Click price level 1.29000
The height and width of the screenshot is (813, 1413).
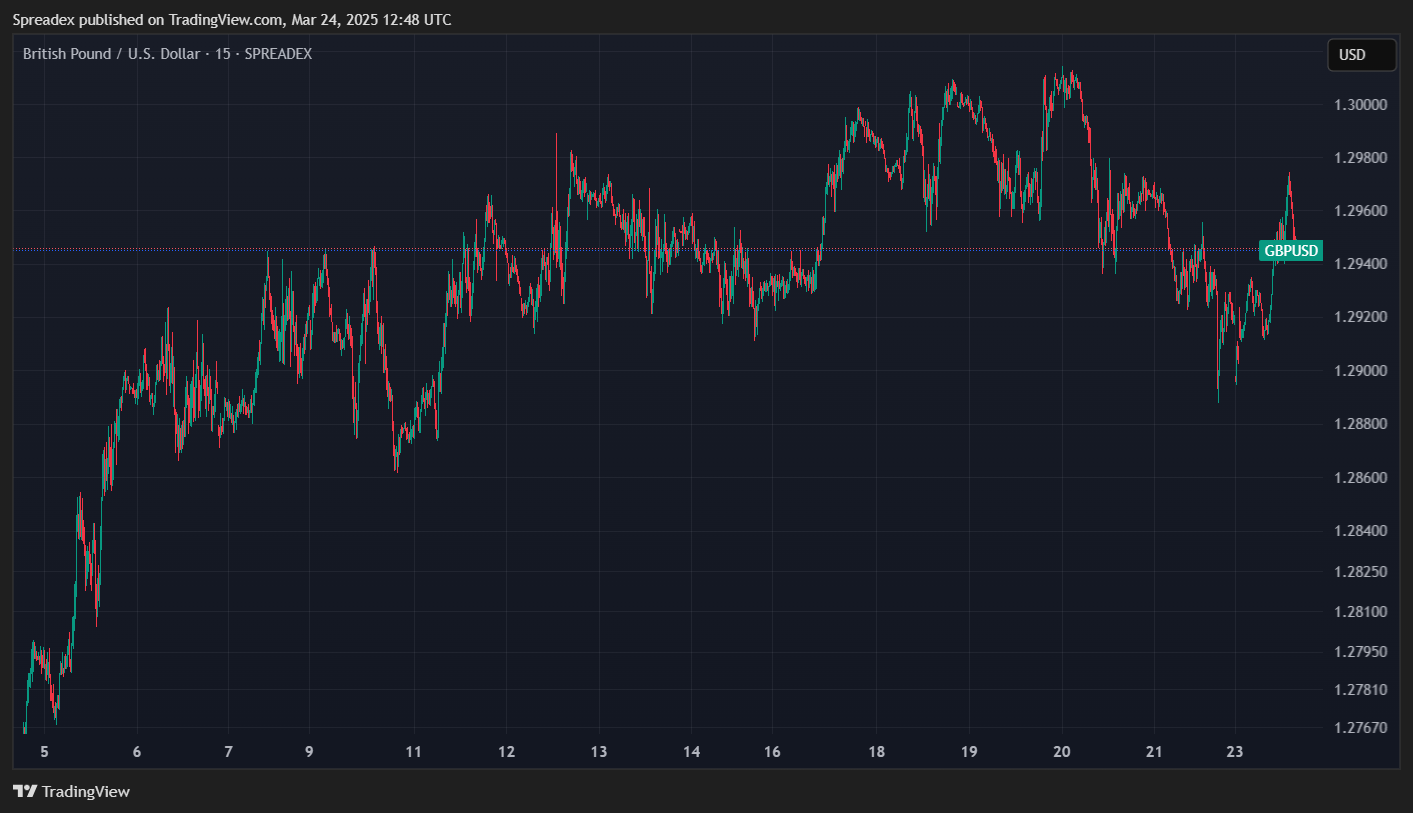(1360, 371)
